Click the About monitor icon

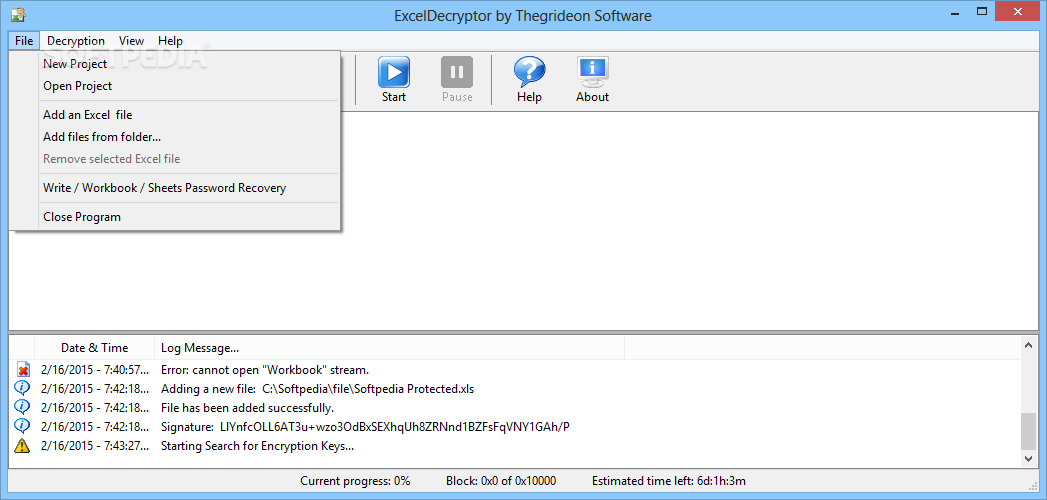tap(592, 72)
